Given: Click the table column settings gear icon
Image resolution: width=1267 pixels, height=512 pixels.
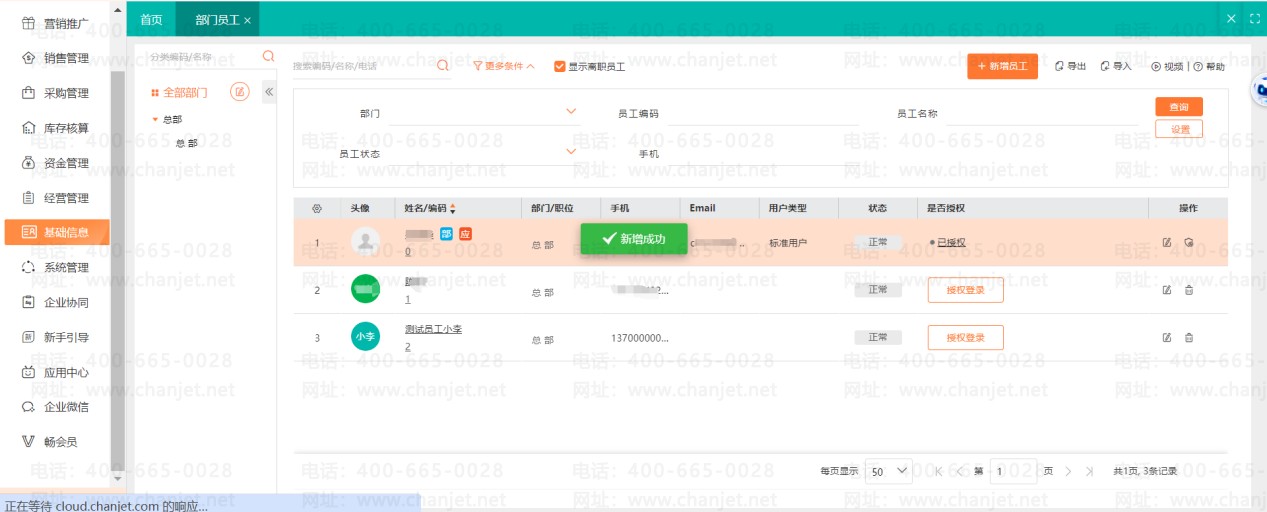Looking at the screenshot, I should point(317,208).
